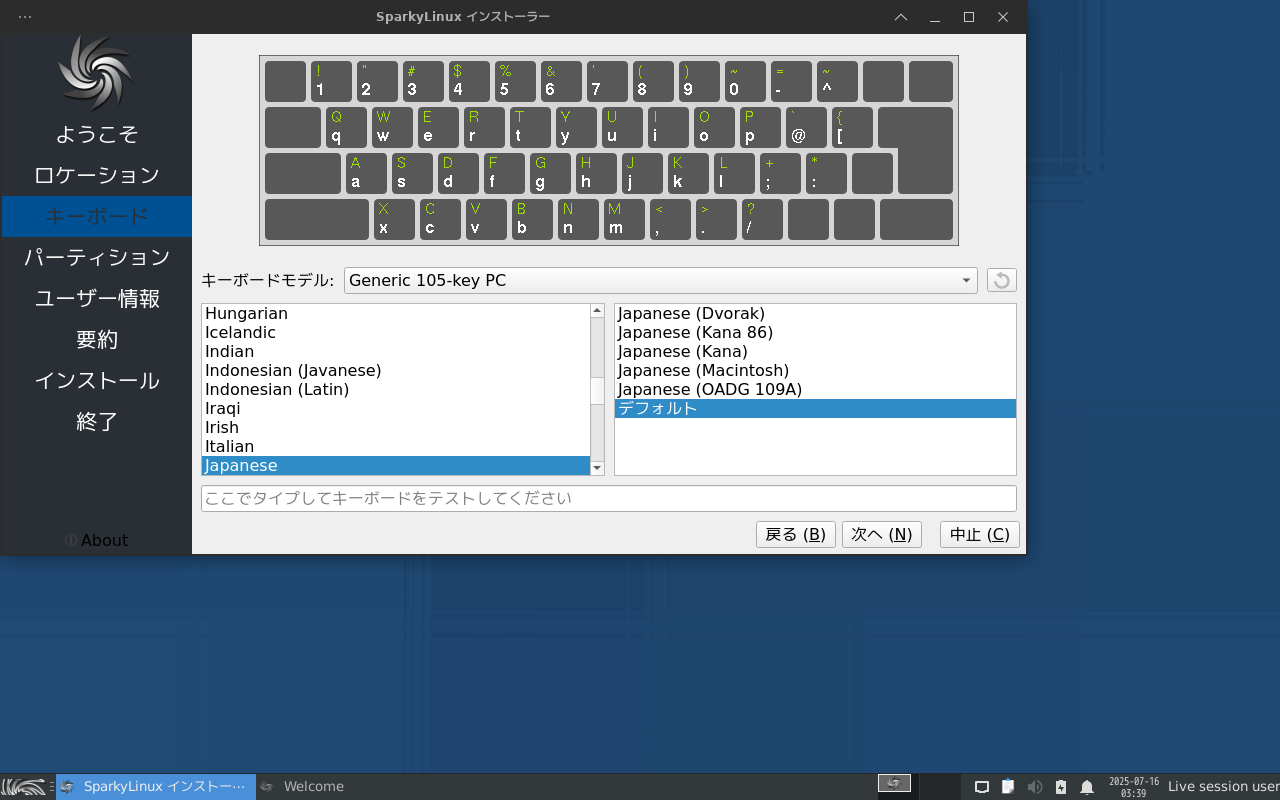Select Indonesian (Latin) layout
Viewport: 1280px width, 800px height.
click(396, 389)
